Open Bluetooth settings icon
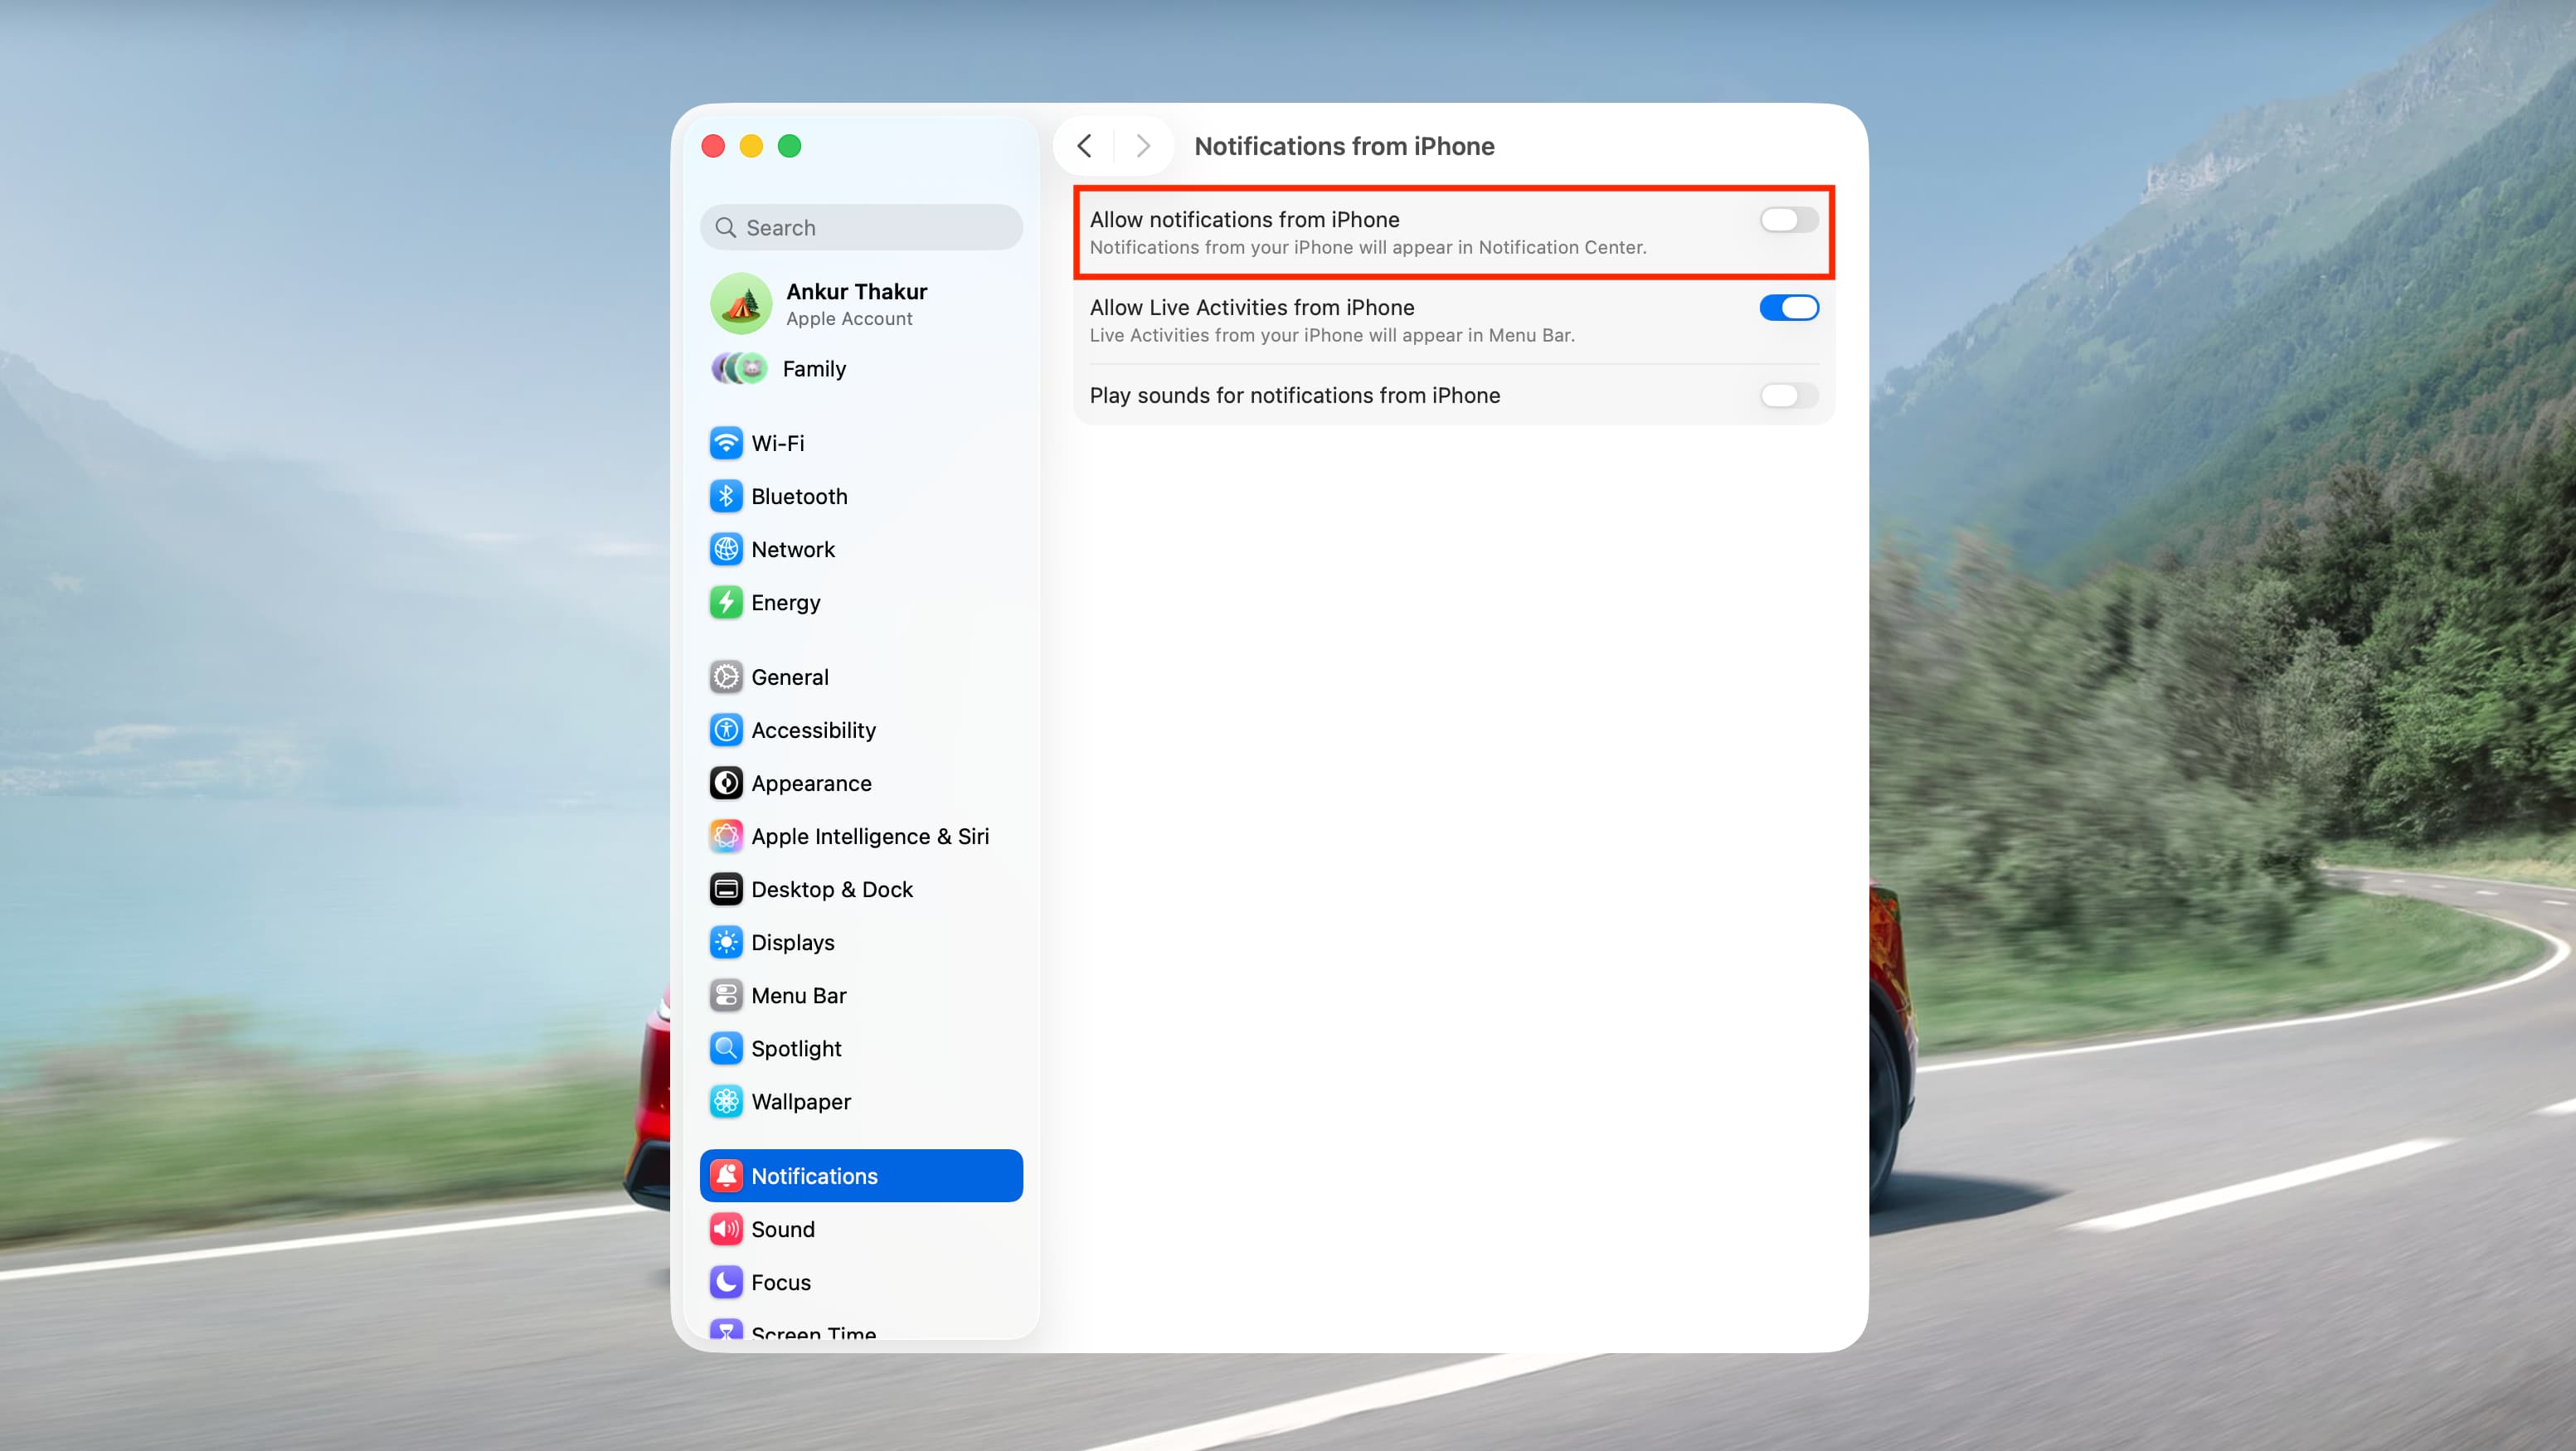 point(726,496)
